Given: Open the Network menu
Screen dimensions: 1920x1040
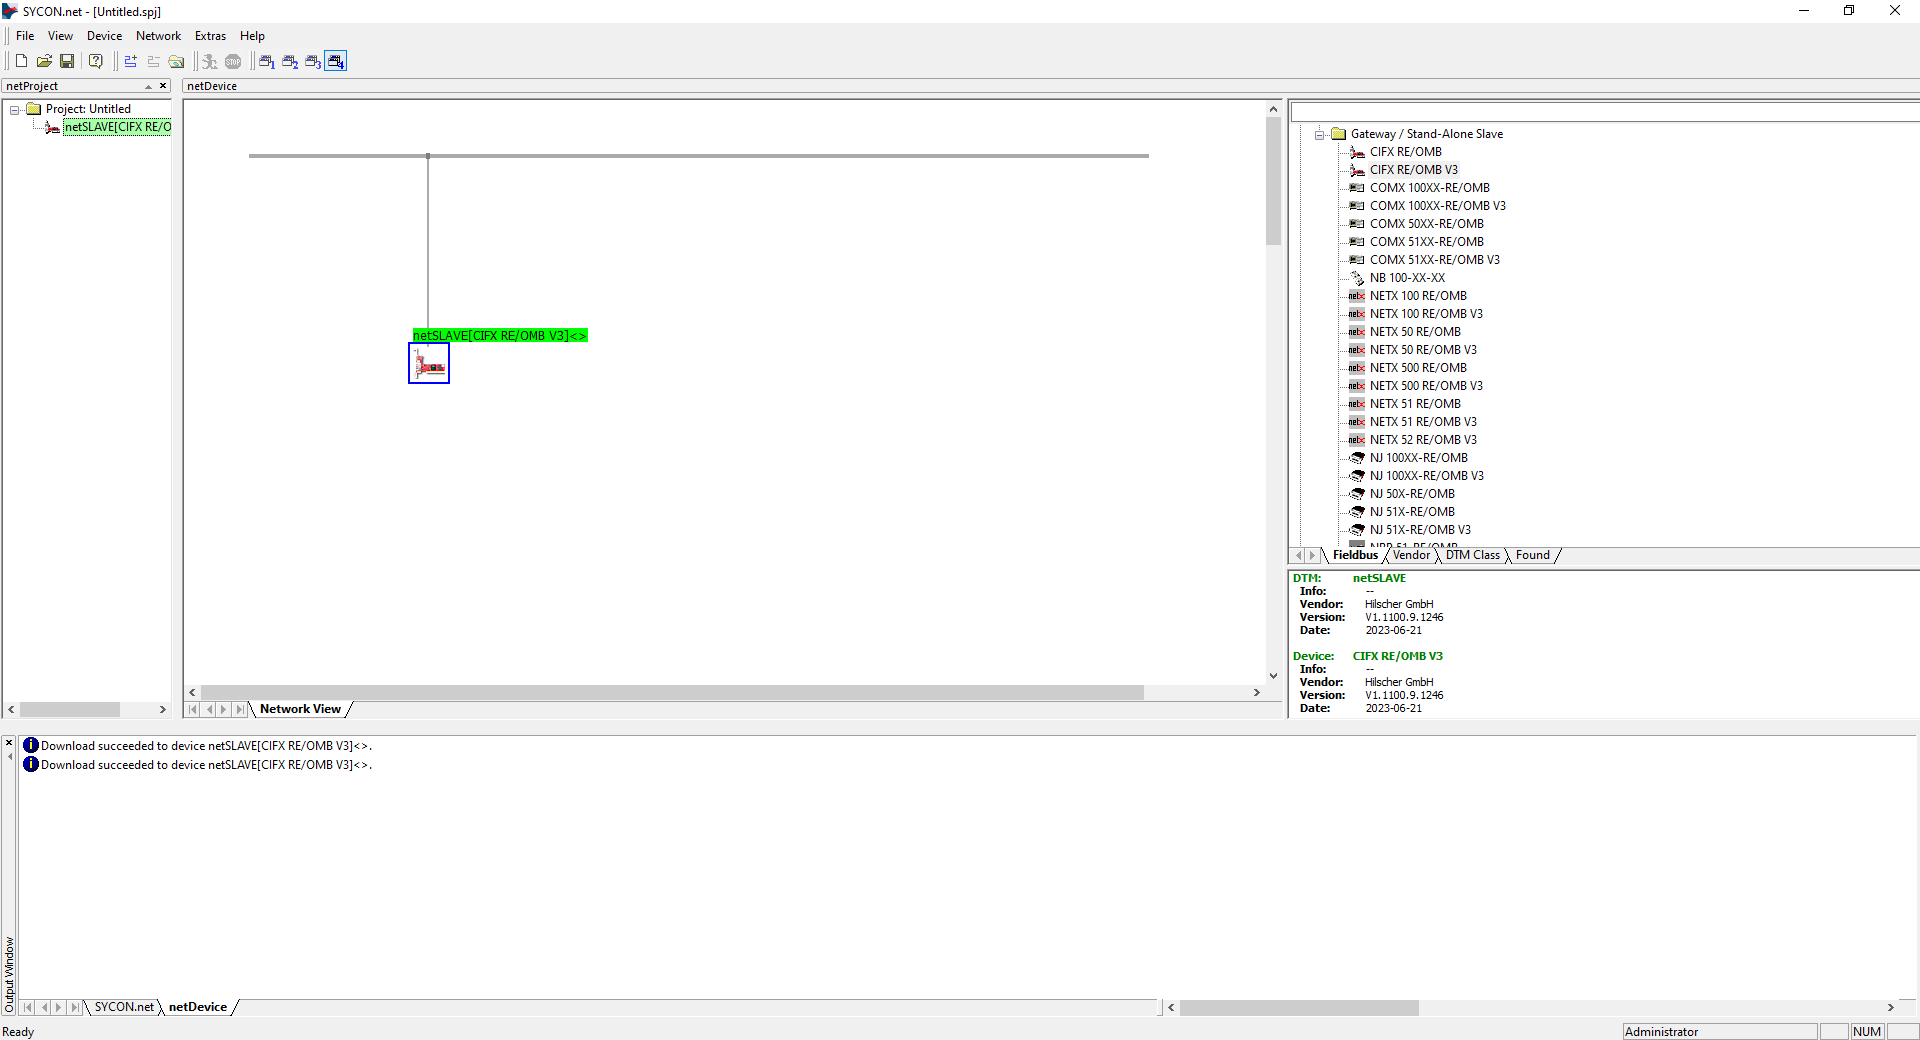Looking at the screenshot, I should tap(158, 36).
